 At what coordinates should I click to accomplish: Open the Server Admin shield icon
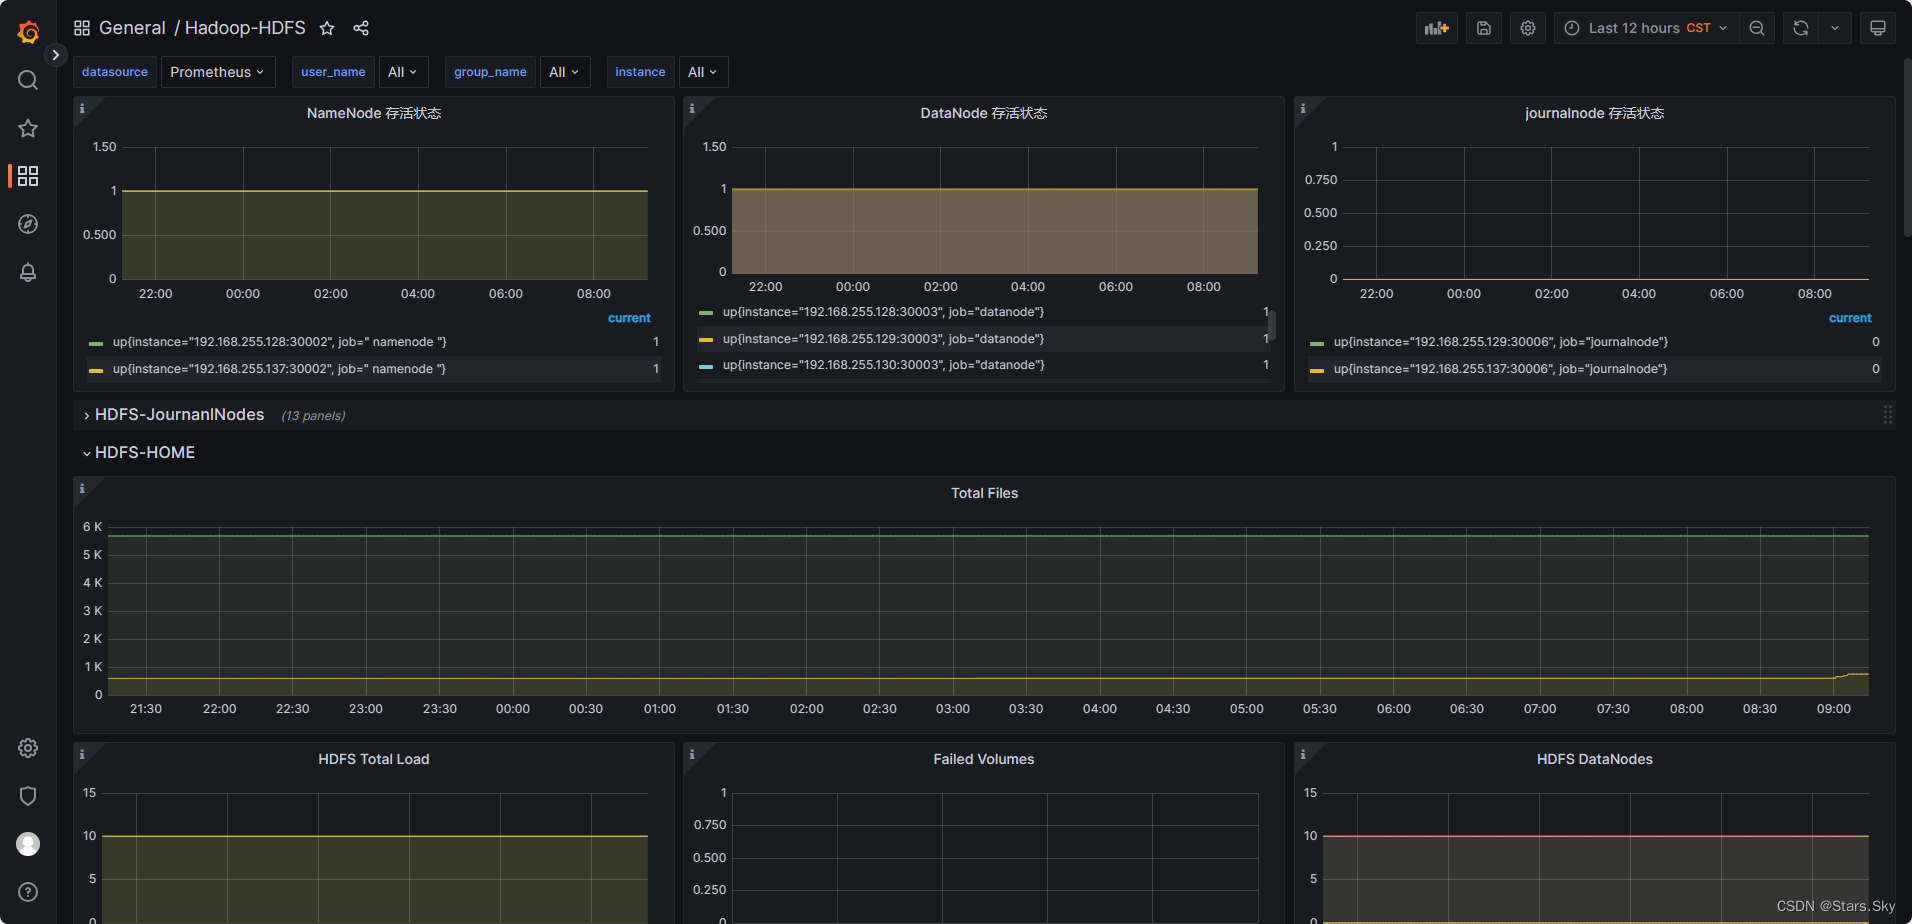tap(28, 796)
